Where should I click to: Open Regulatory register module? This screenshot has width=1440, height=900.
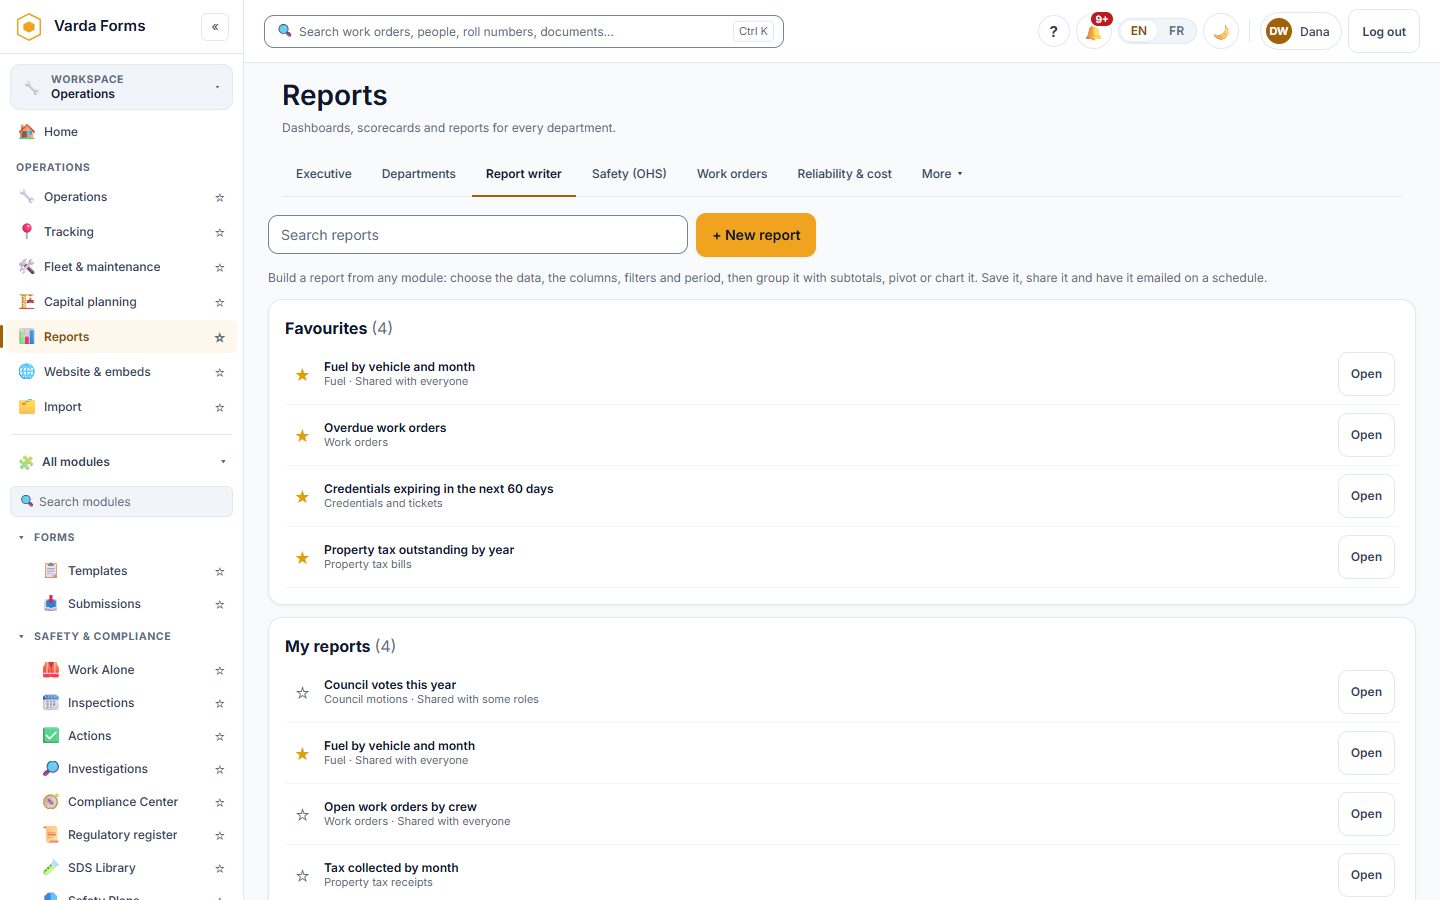(x=122, y=835)
